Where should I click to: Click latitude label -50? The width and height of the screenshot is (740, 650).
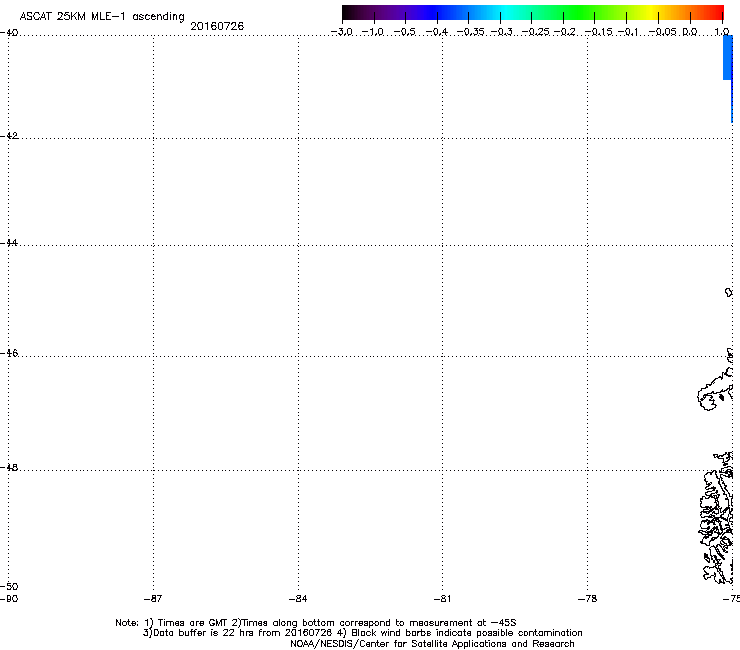(9, 587)
